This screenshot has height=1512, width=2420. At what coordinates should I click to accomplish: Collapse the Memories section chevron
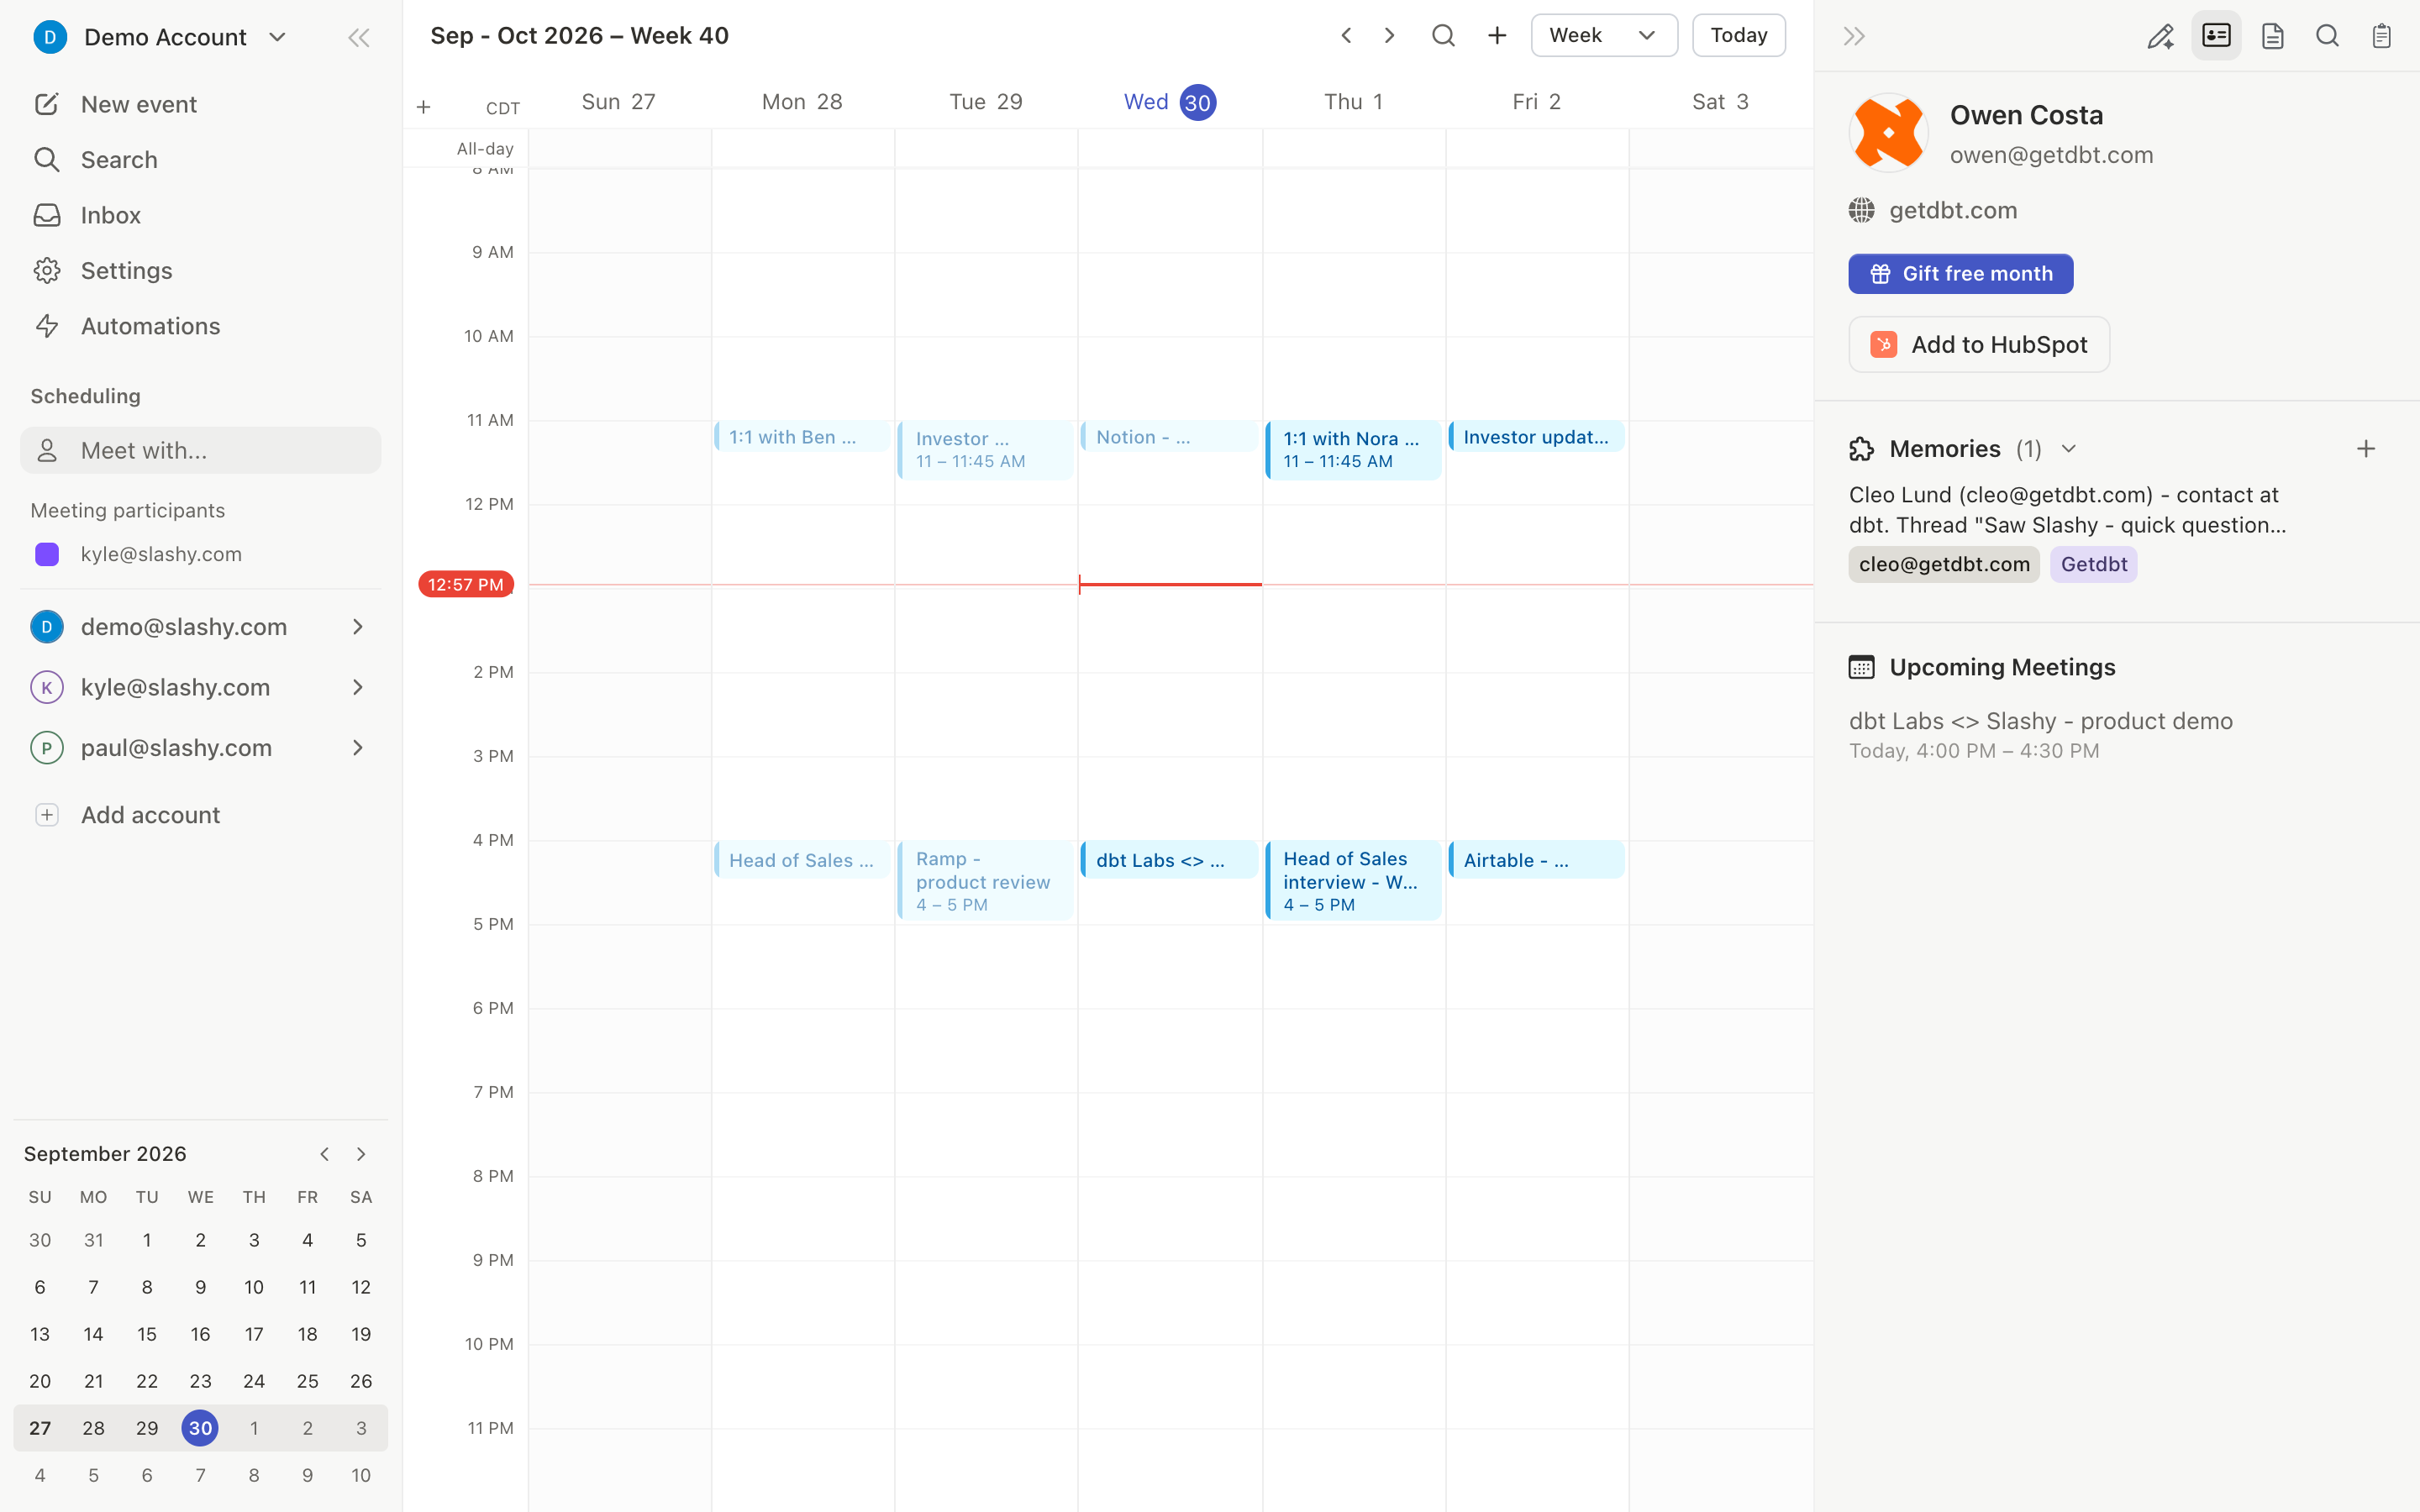(2068, 449)
